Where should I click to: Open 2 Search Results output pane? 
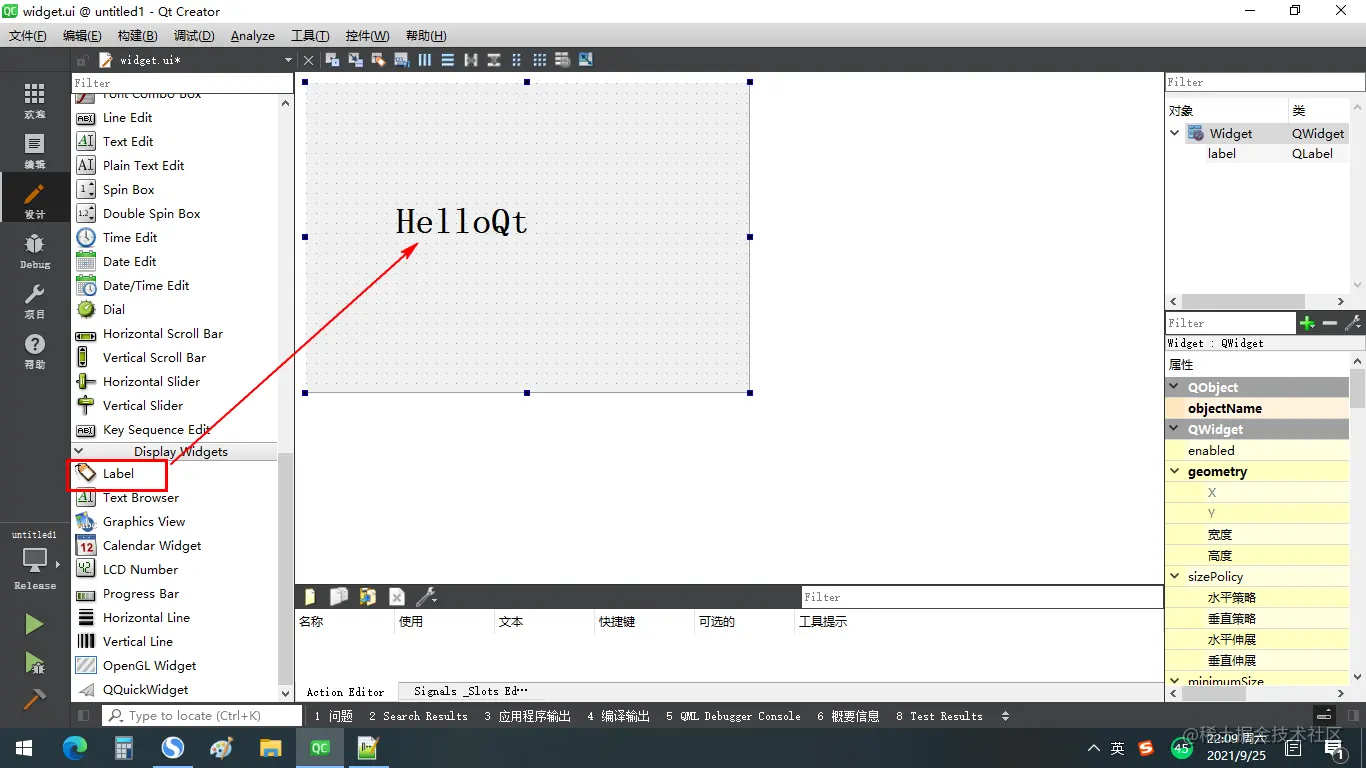click(418, 716)
